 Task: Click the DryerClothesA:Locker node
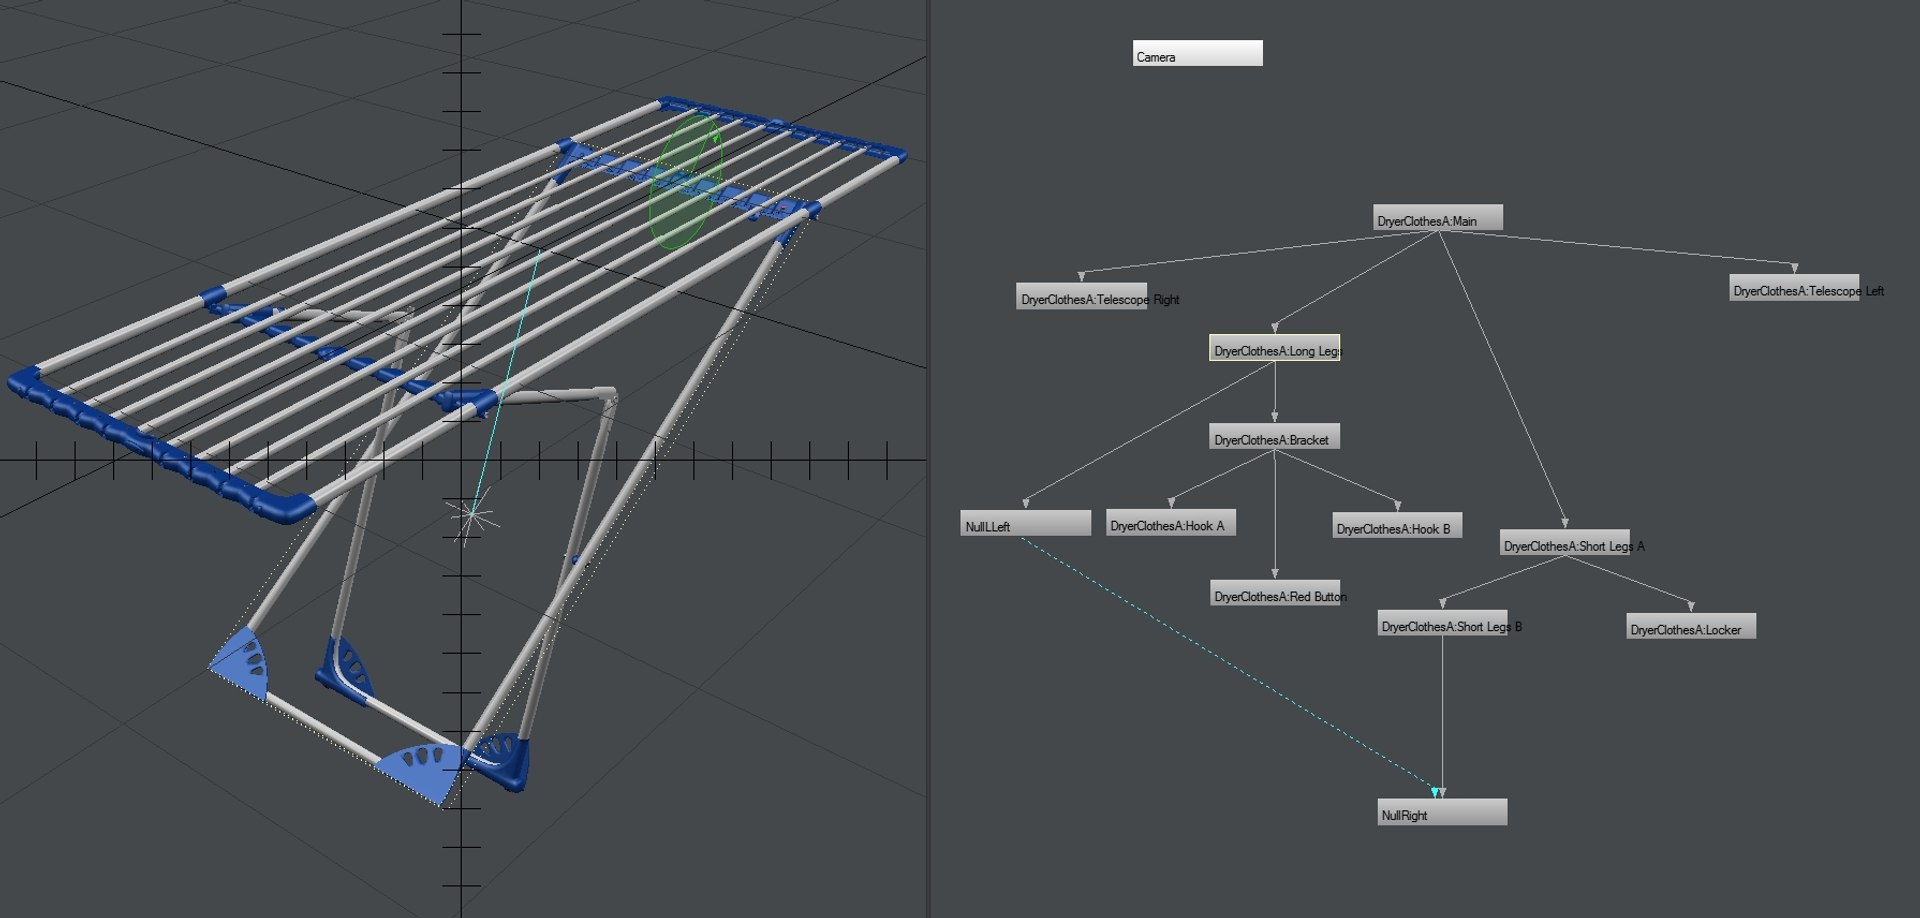(1691, 626)
